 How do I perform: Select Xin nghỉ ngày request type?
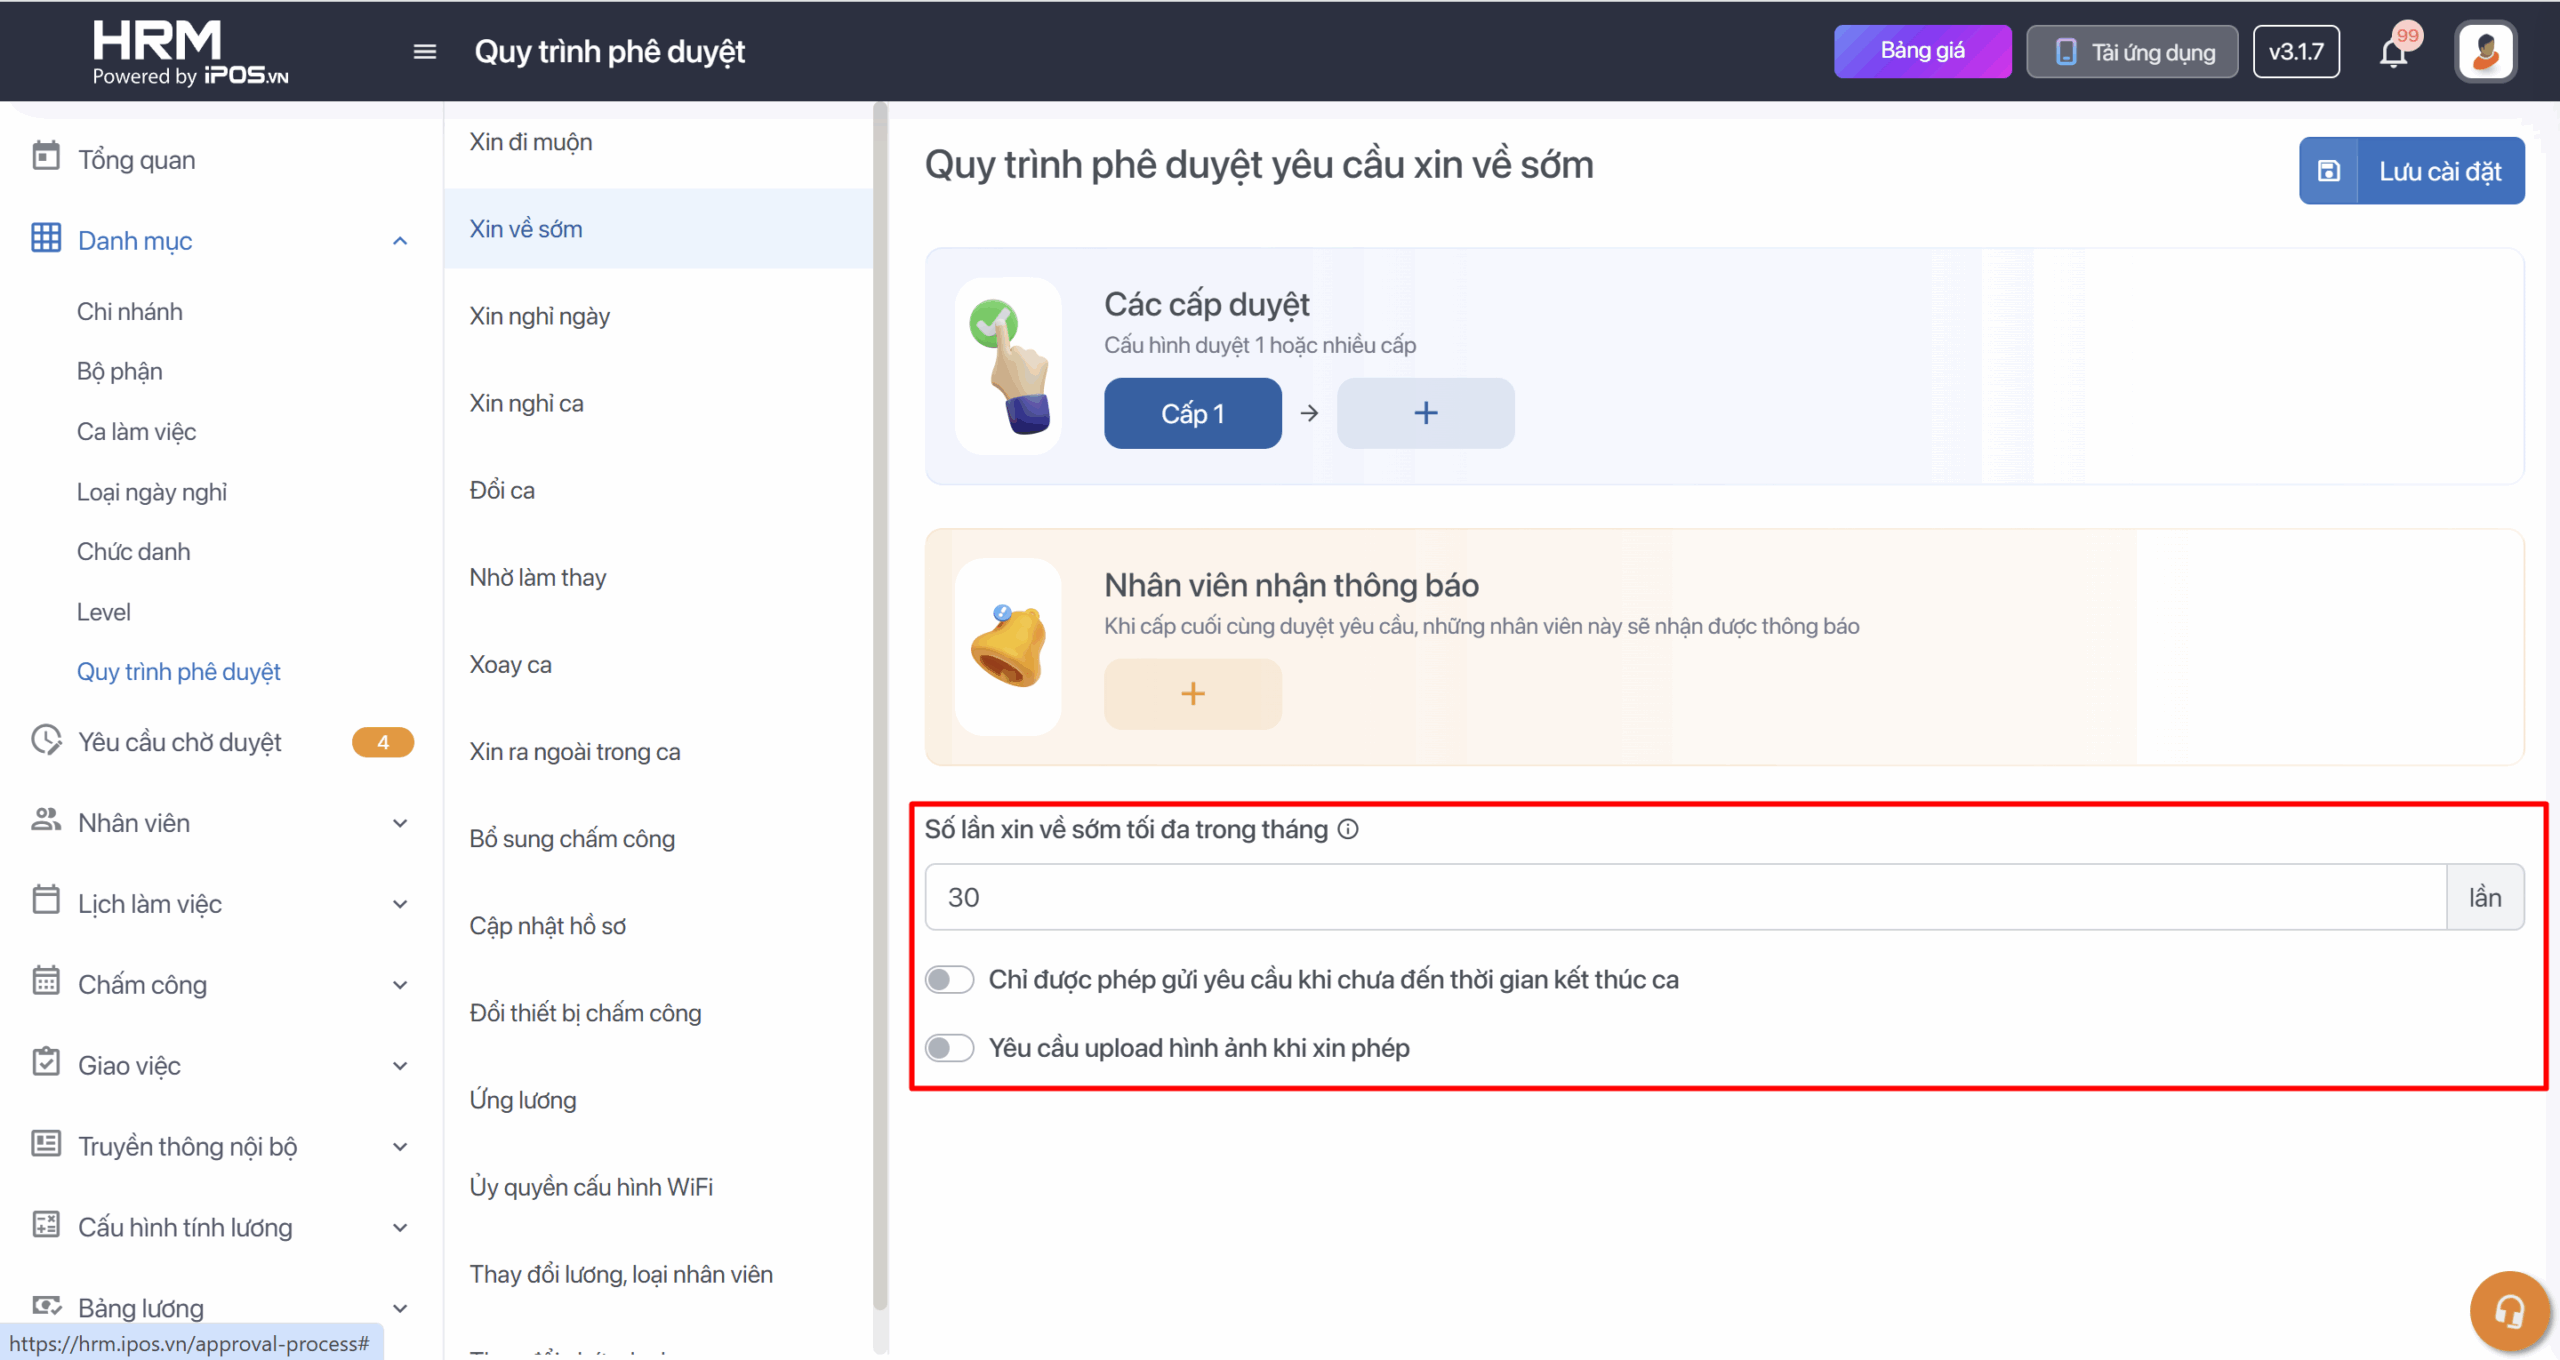click(x=540, y=316)
